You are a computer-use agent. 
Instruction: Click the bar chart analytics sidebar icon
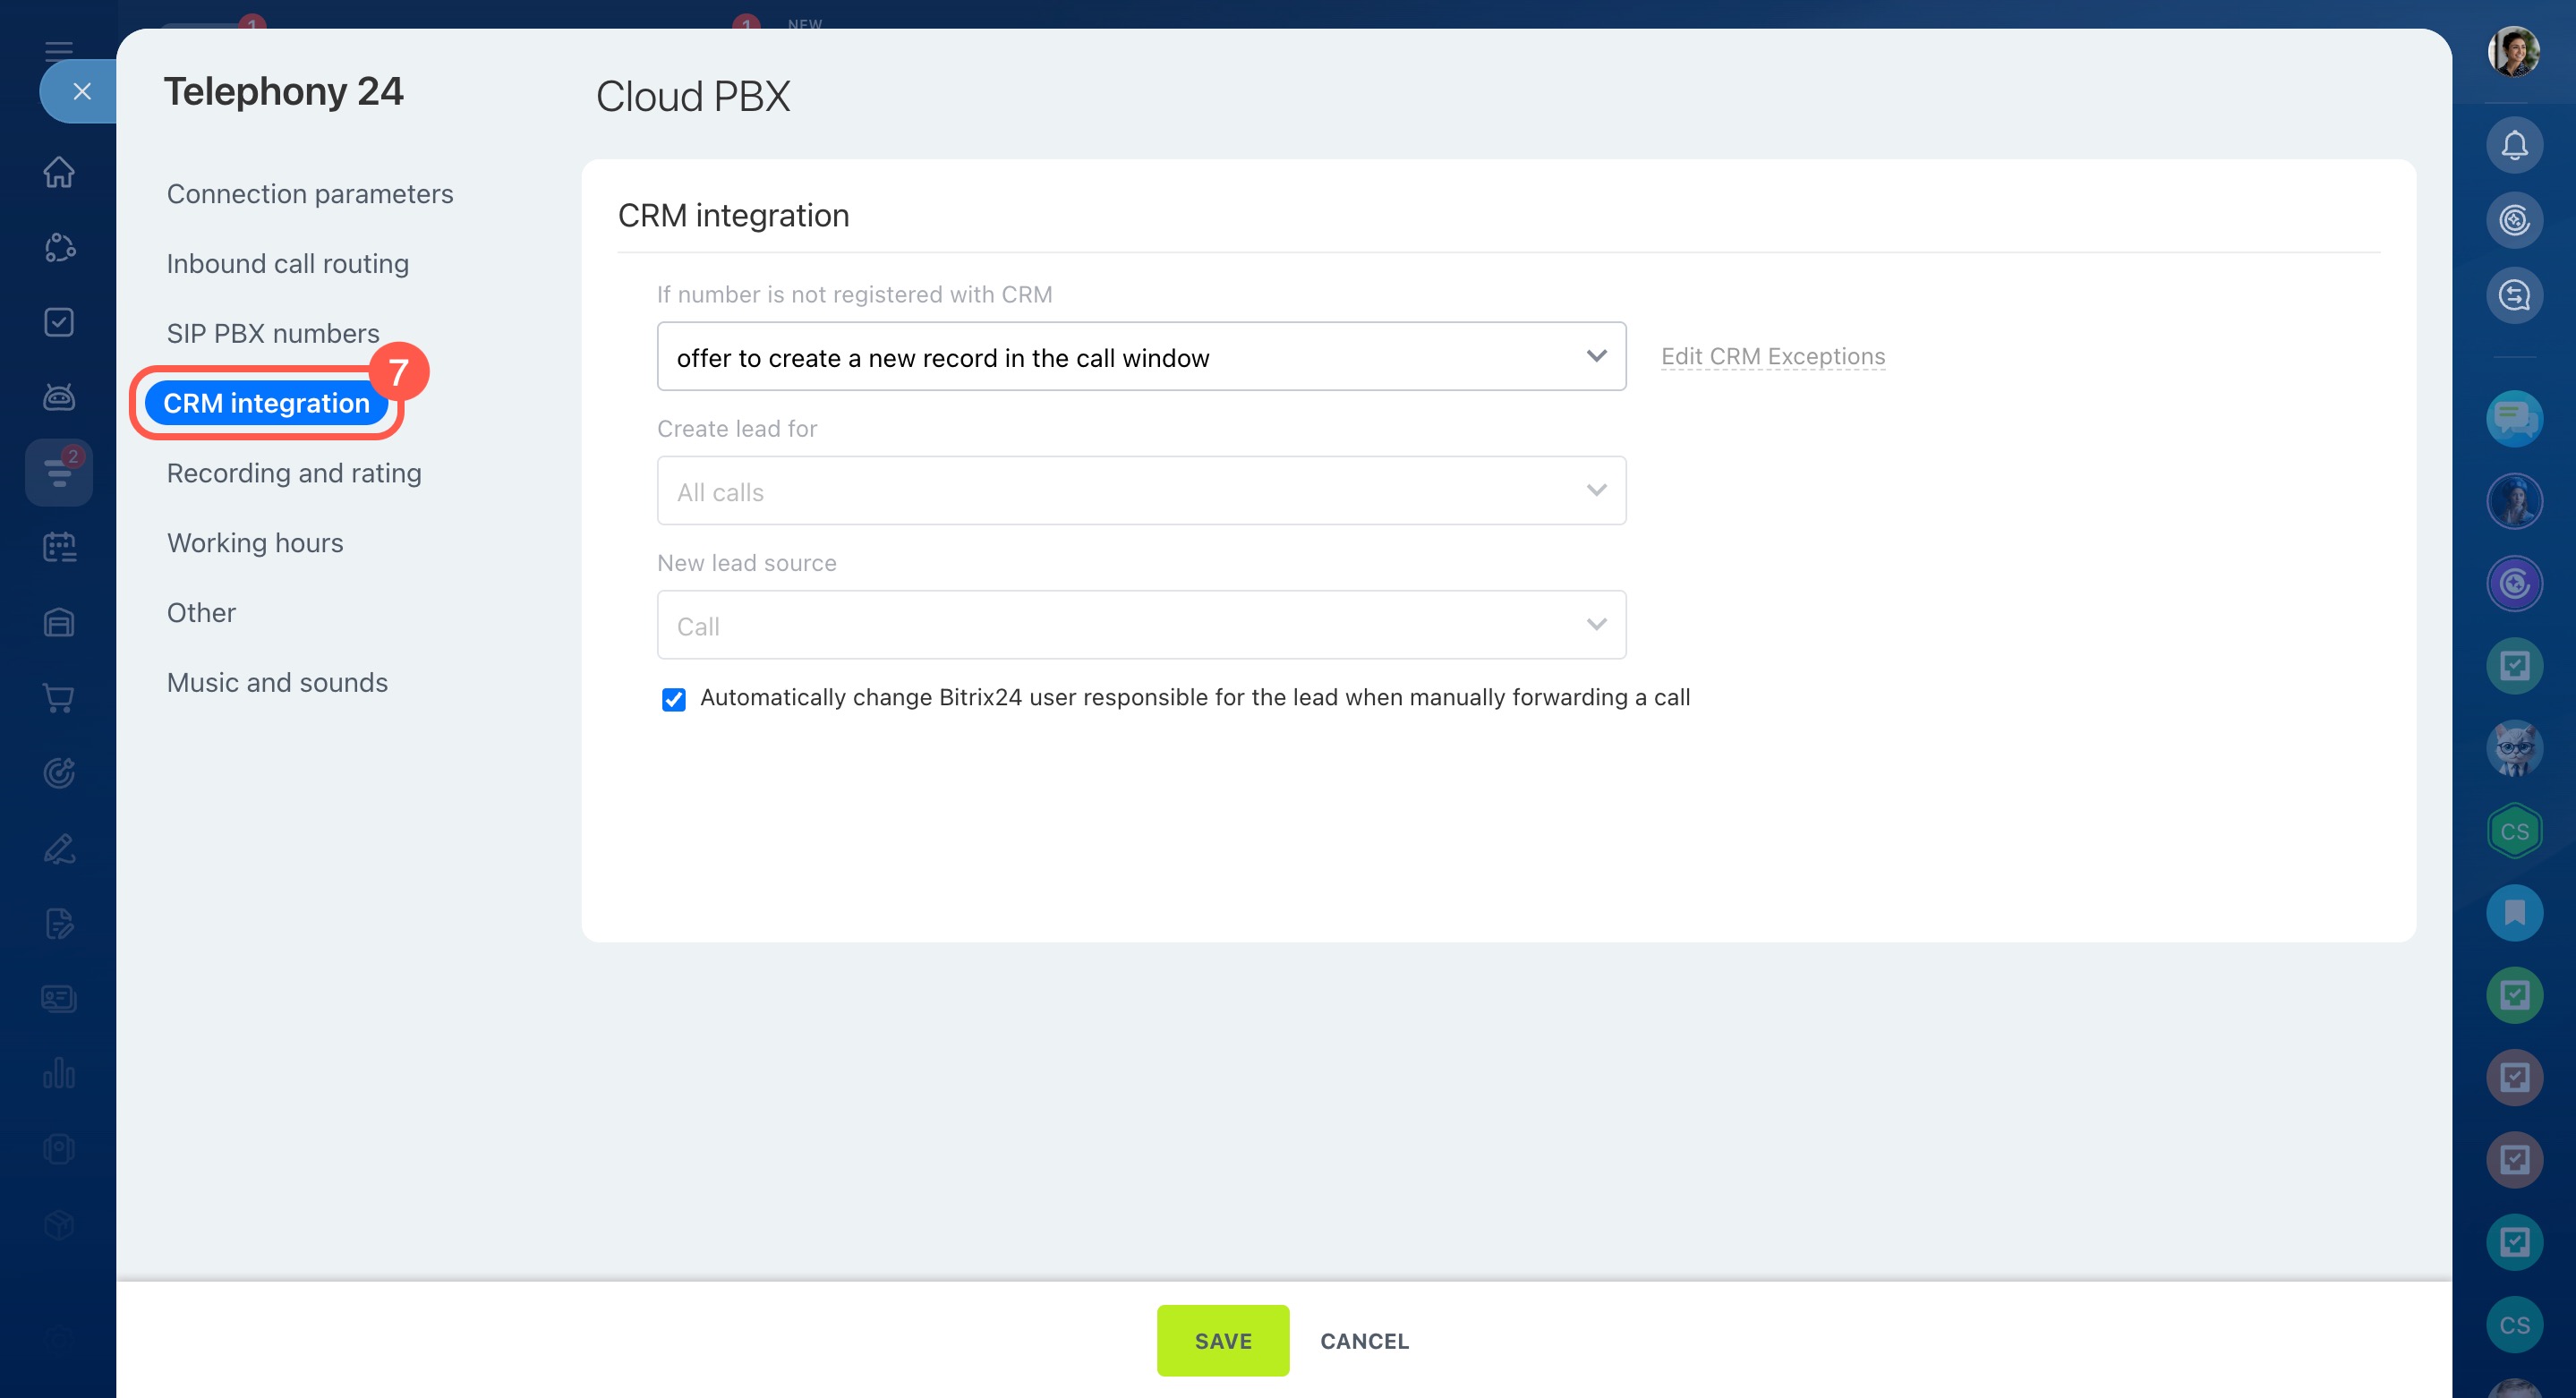click(x=59, y=1073)
